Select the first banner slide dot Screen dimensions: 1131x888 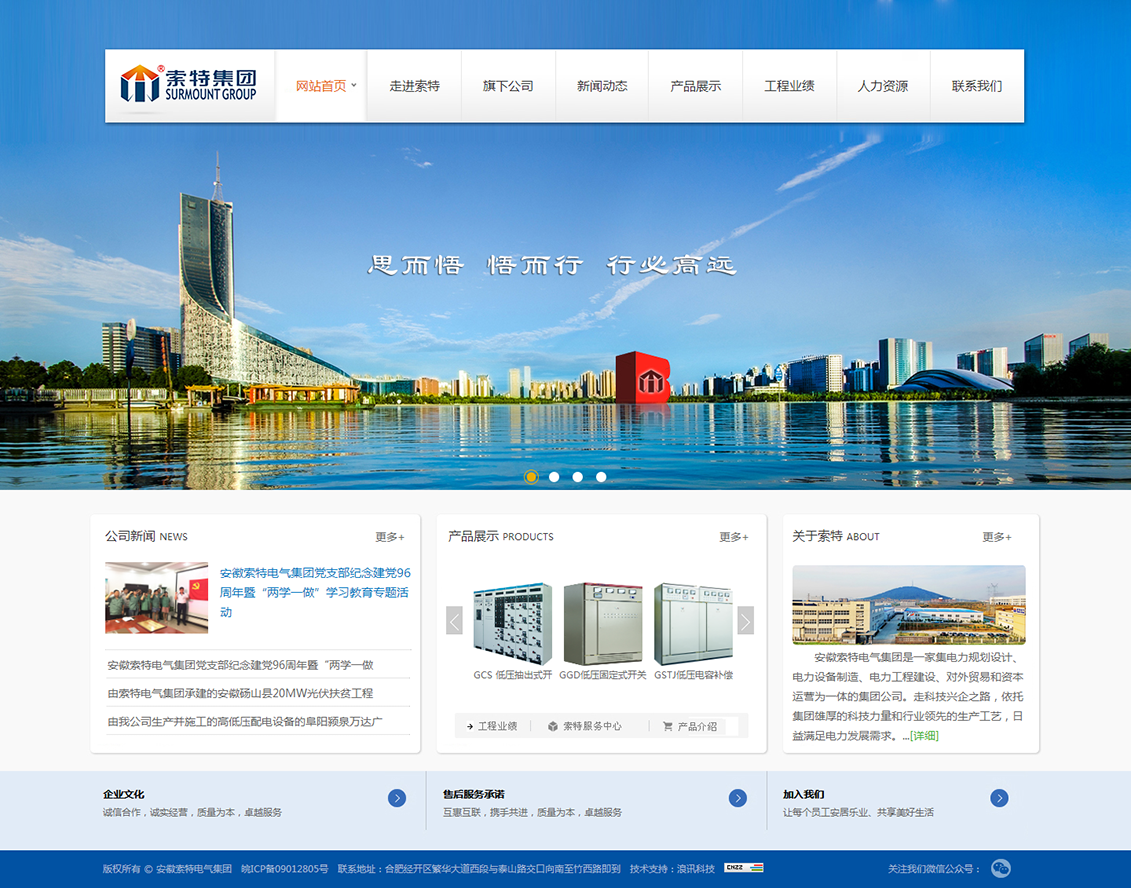pyautogui.click(x=531, y=477)
